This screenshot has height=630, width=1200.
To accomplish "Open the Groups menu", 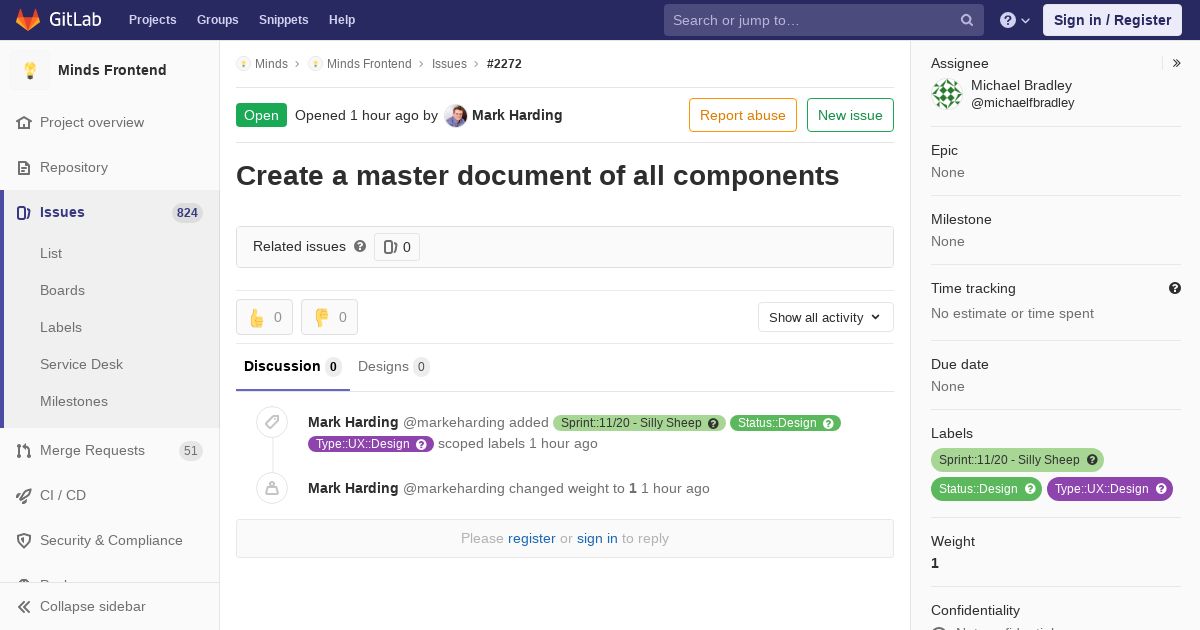I will coord(217,20).
